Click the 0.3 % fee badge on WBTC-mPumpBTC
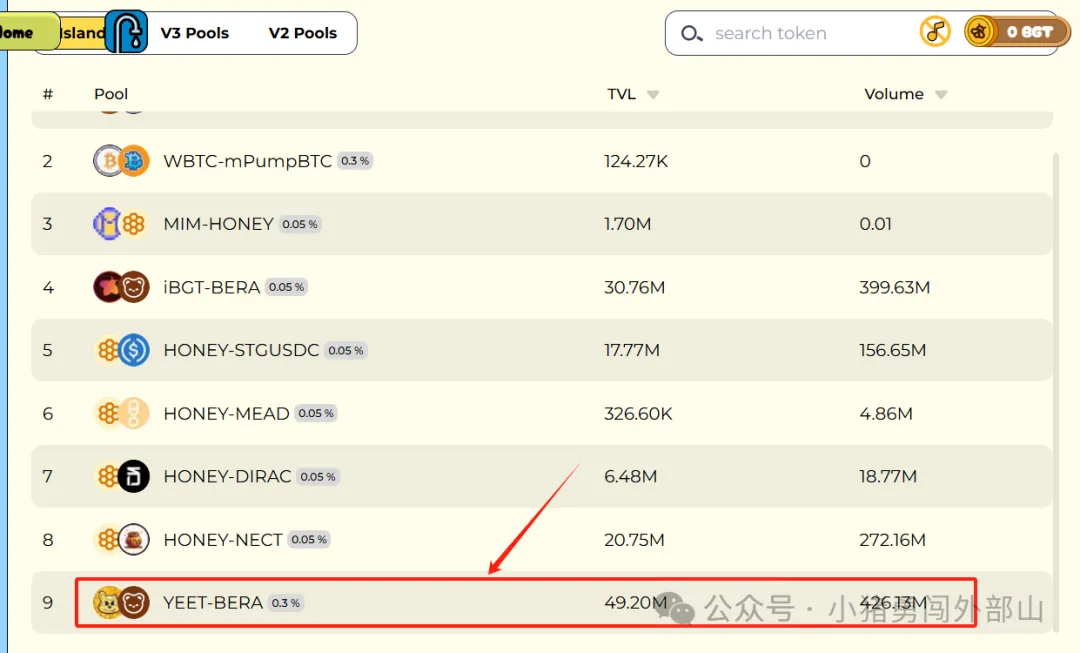 355,160
